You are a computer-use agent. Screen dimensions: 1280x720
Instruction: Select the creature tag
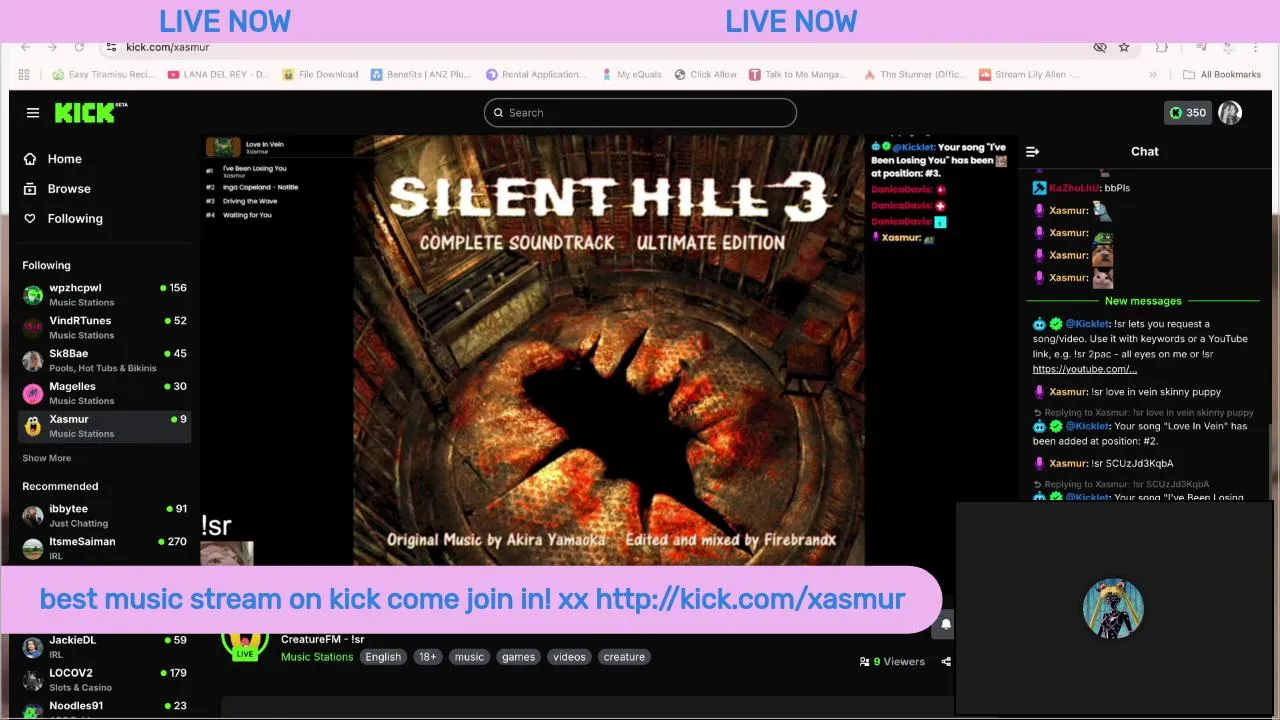(624, 657)
